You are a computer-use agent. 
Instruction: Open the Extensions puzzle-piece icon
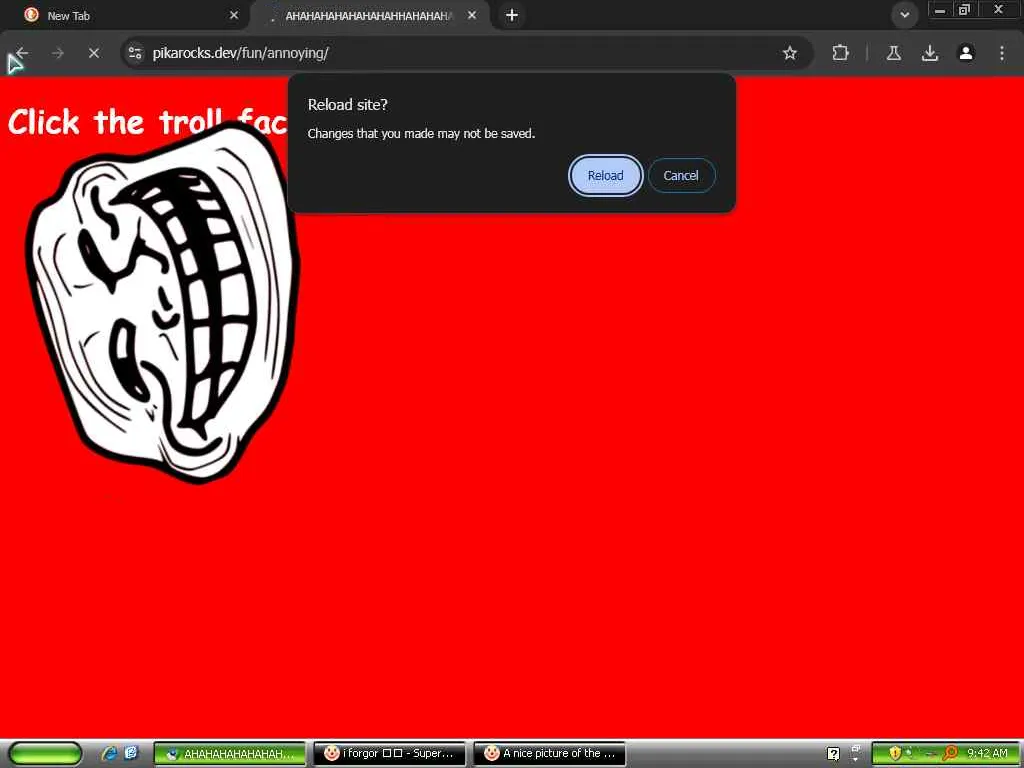[x=840, y=53]
